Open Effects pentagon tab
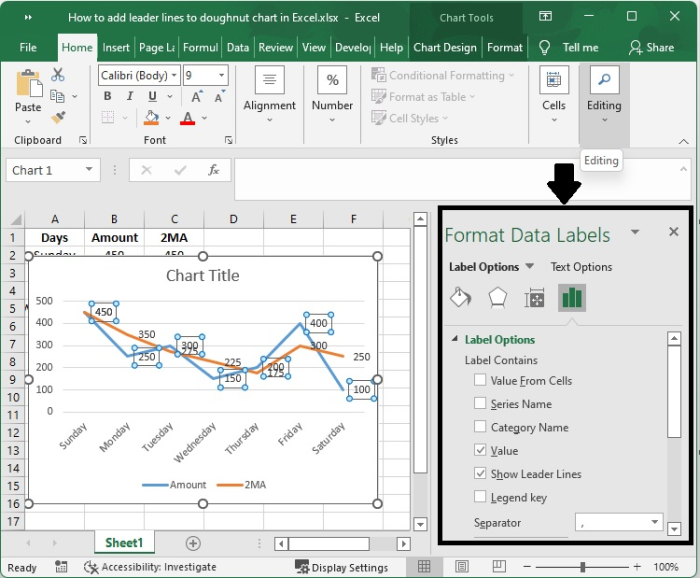This screenshot has width=700, height=578. click(x=497, y=298)
